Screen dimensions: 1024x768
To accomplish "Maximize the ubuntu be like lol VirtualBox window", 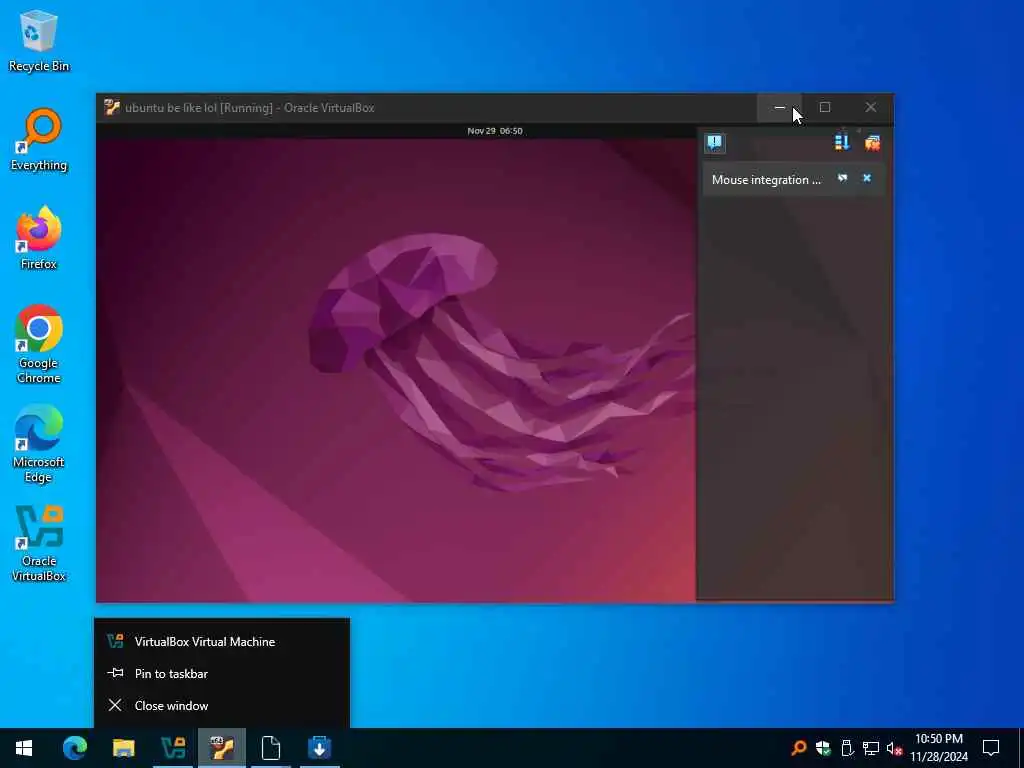I will tap(825, 107).
